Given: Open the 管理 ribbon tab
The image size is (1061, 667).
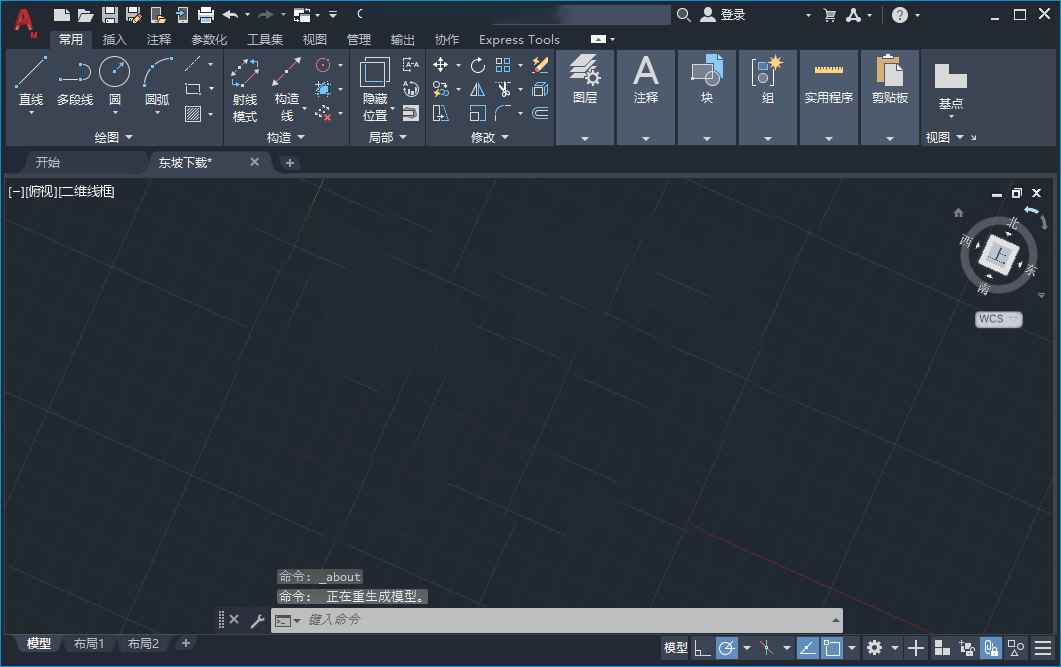Looking at the screenshot, I should 359,39.
